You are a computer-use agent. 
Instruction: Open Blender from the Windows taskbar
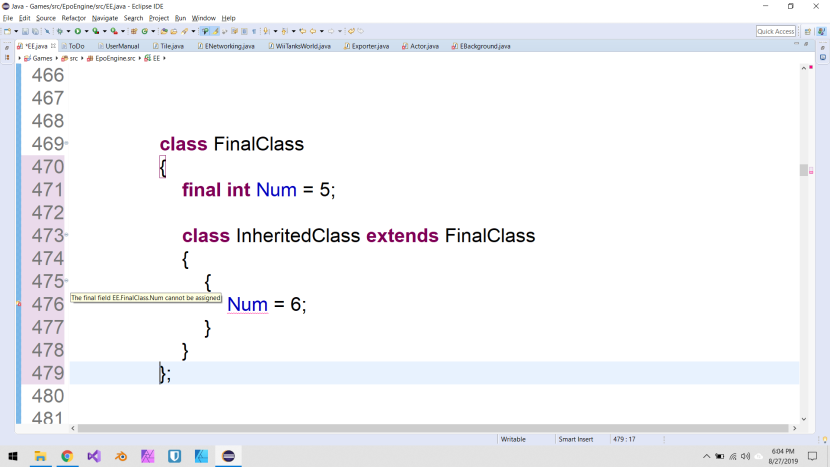(120, 456)
